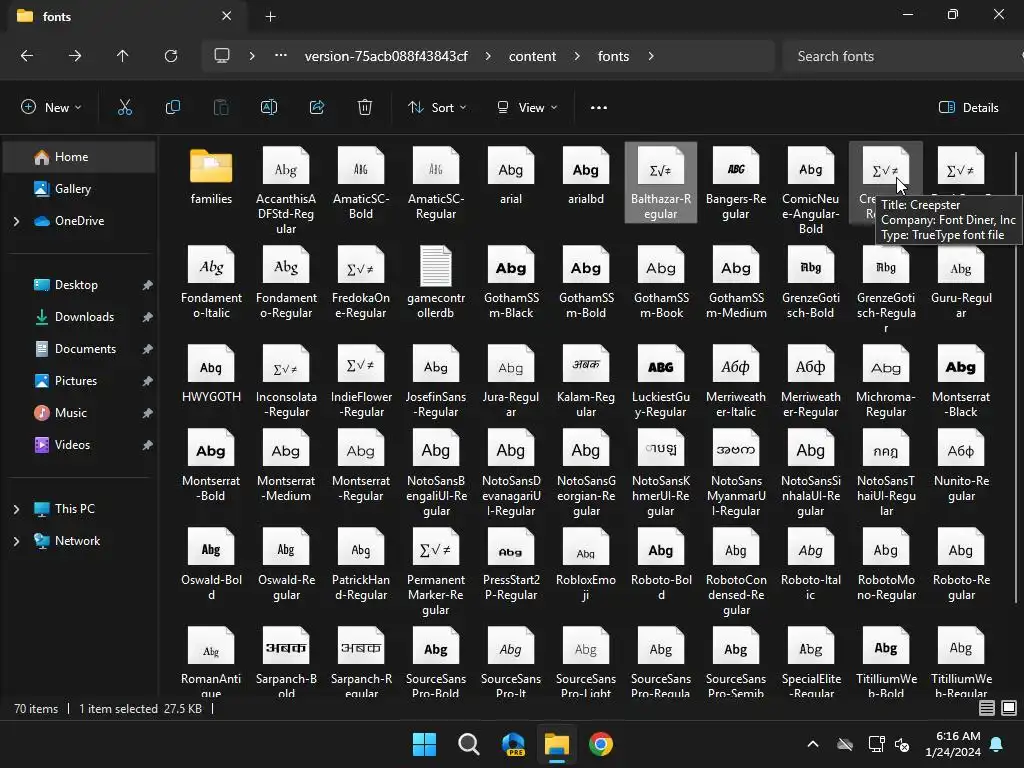Viewport: 1024px width, 768px height.
Task: Select the gamecontrollerdb file
Action: [436, 283]
